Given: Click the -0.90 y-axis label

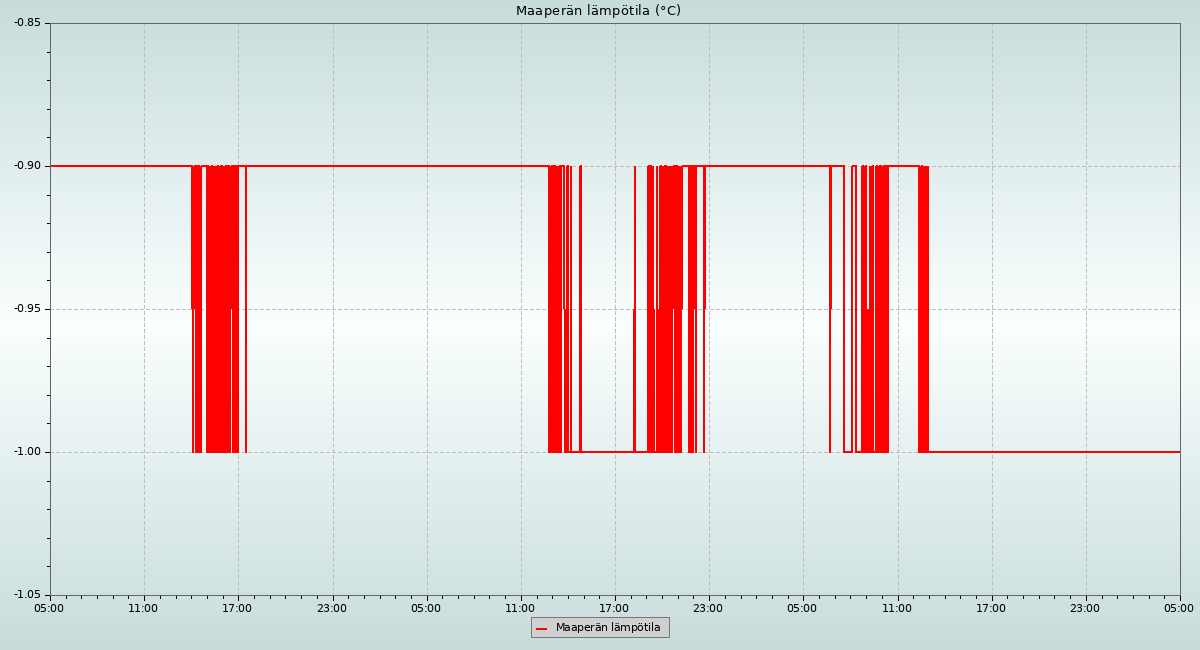Looking at the screenshot, I should (x=27, y=166).
